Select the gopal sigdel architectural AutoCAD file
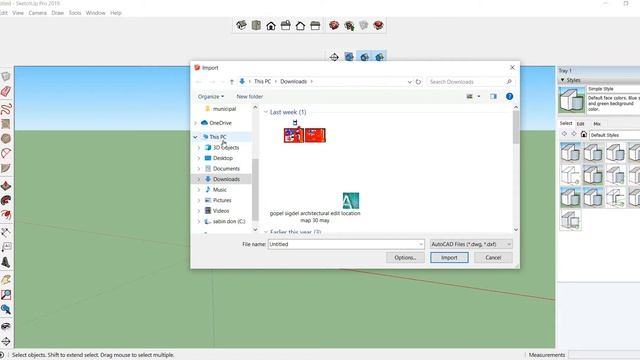This screenshot has width=640, height=360. point(315,208)
